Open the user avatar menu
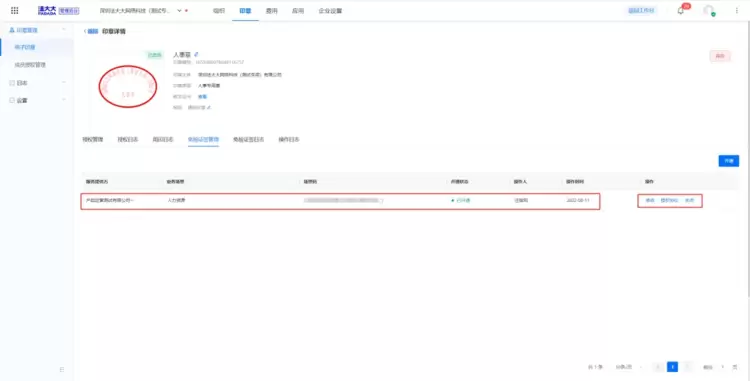The width and height of the screenshot is (750, 381). coord(708,11)
